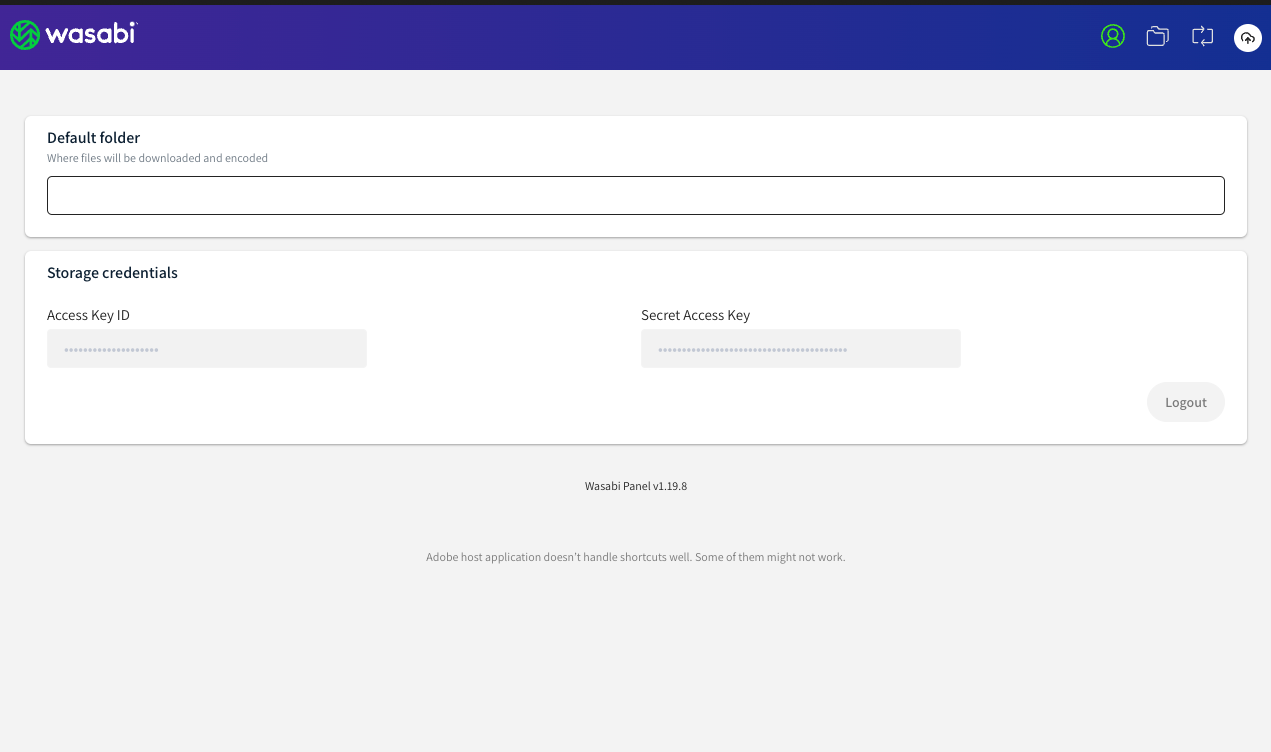The height and width of the screenshot is (752, 1271).
Task: Click inside the Default folder field
Action: tap(636, 195)
